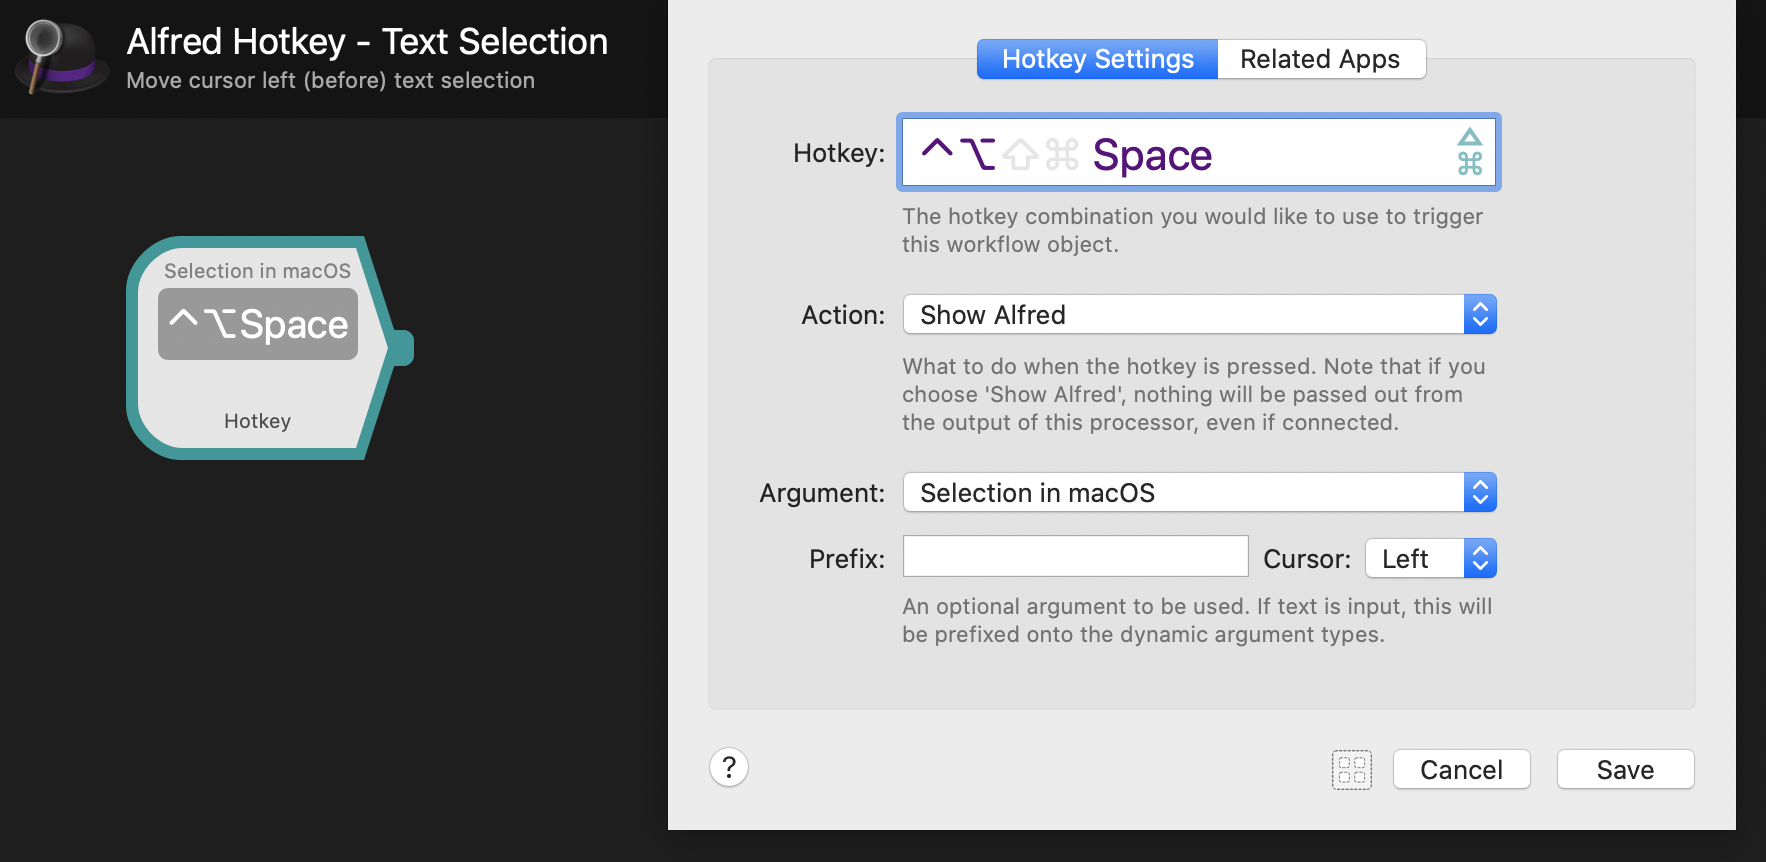1766x862 pixels.
Task: Open the Action dropdown showing Show Alfred
Action: click(x=1199, y=315)
